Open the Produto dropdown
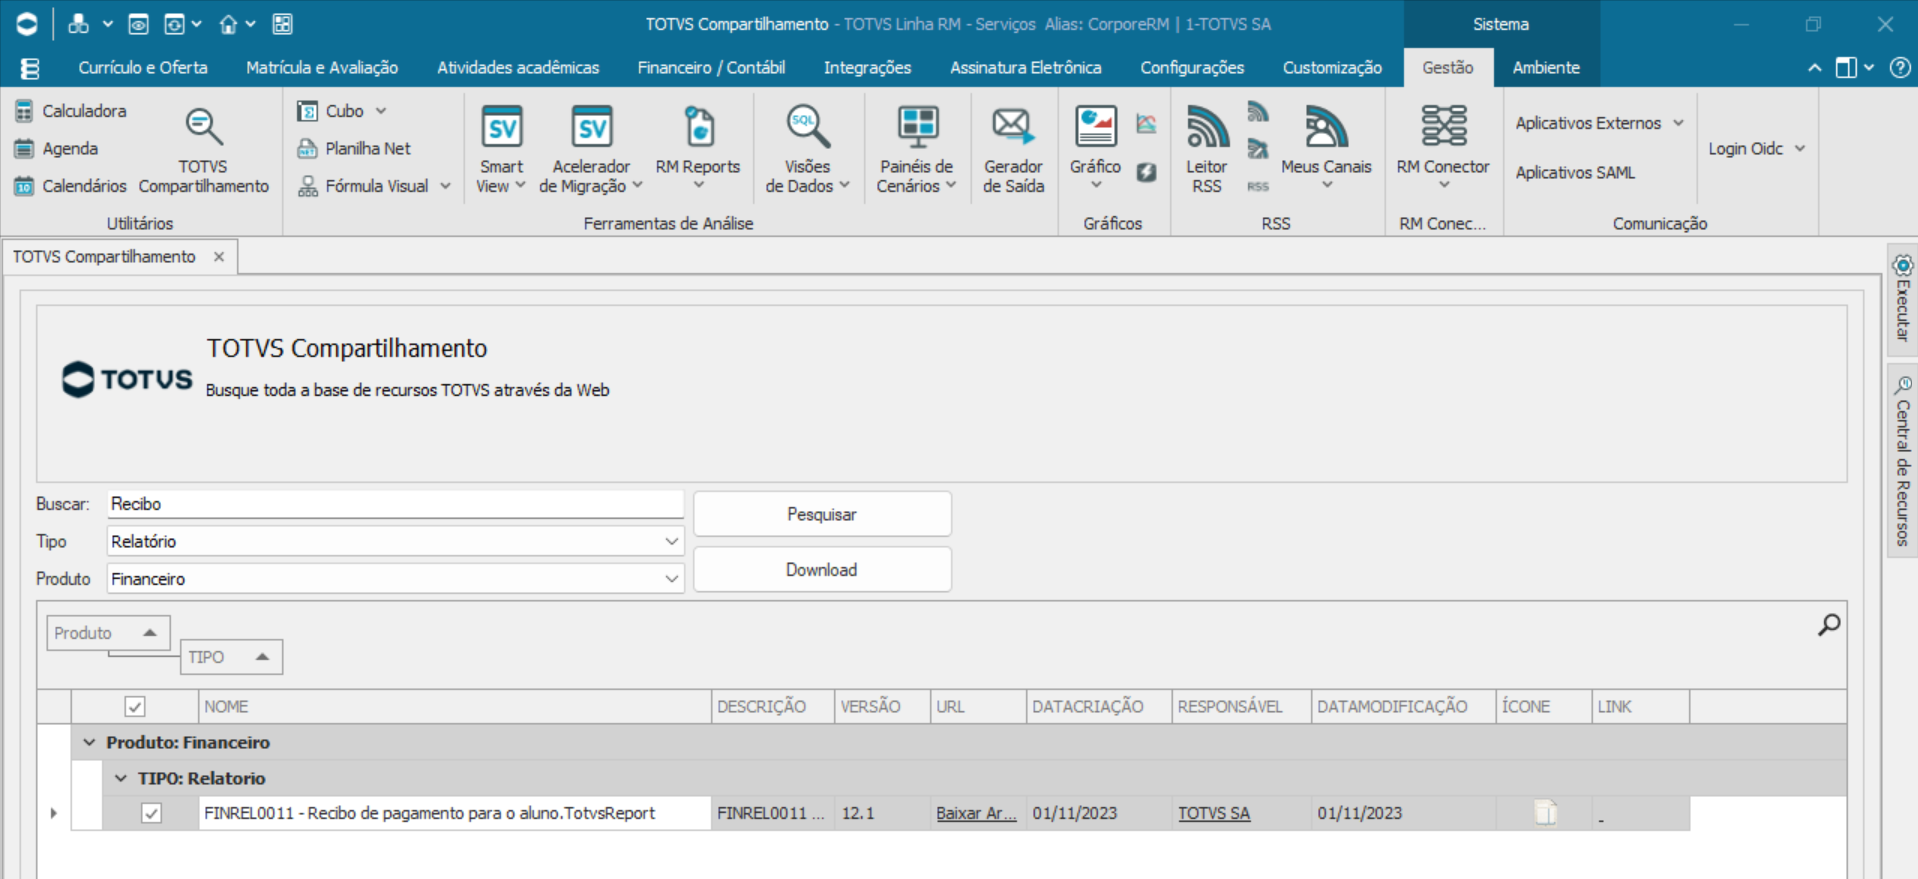This screenshot has height=879, width=1918. point(671,579)
